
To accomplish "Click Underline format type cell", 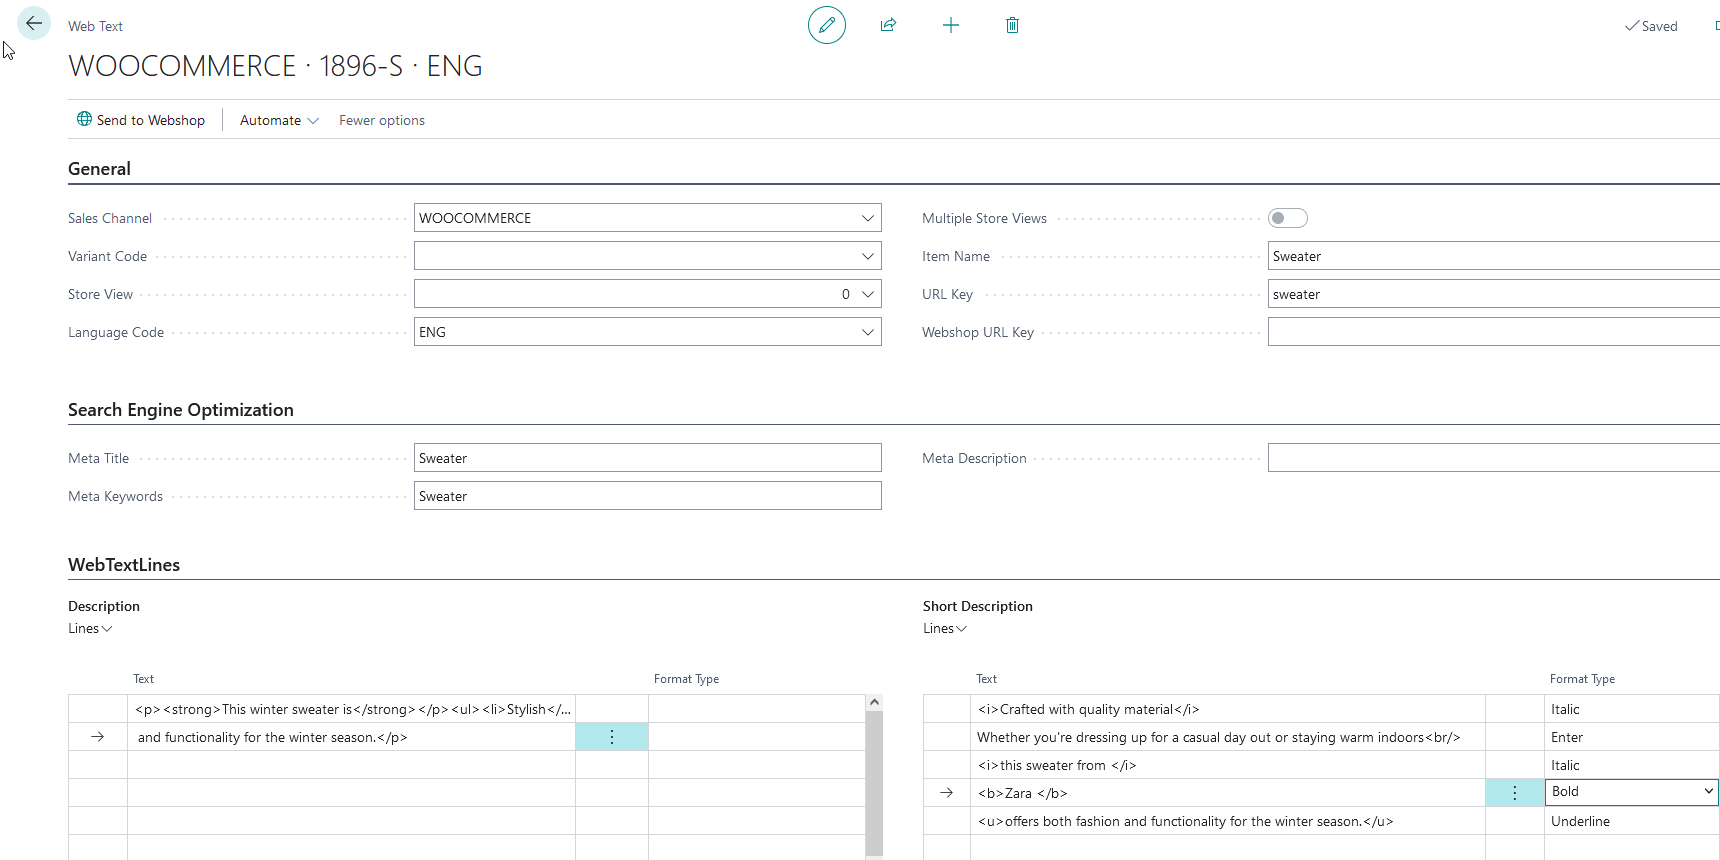I will tap(1632, 821).
